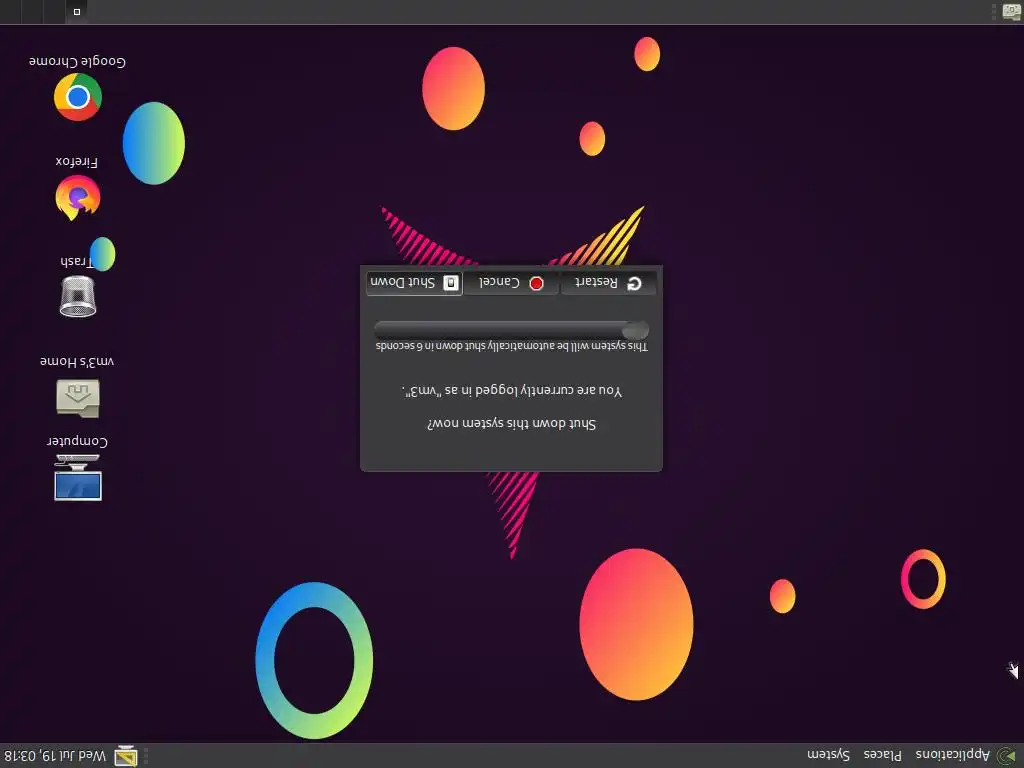This screenshot has width=1024, height=768.
Task: Click the Wed Jul 19 clock
Action: [54, 756]
